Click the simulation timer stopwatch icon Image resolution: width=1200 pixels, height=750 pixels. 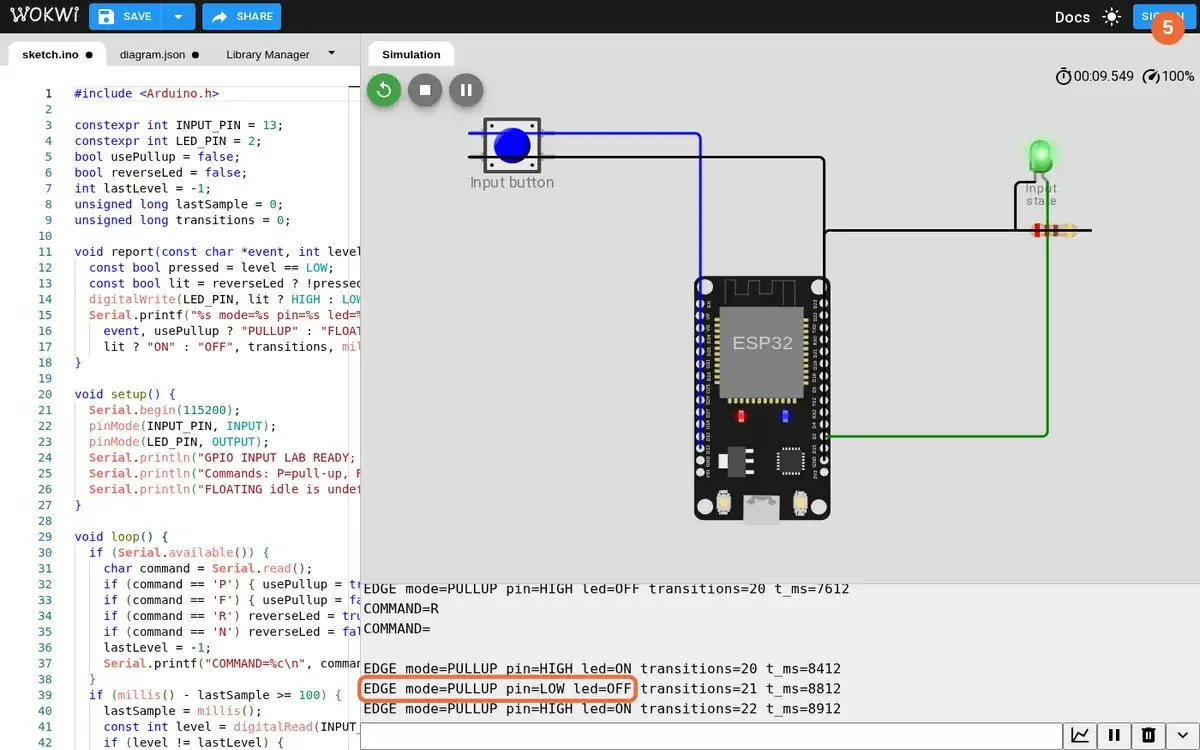click(1064, 76)
